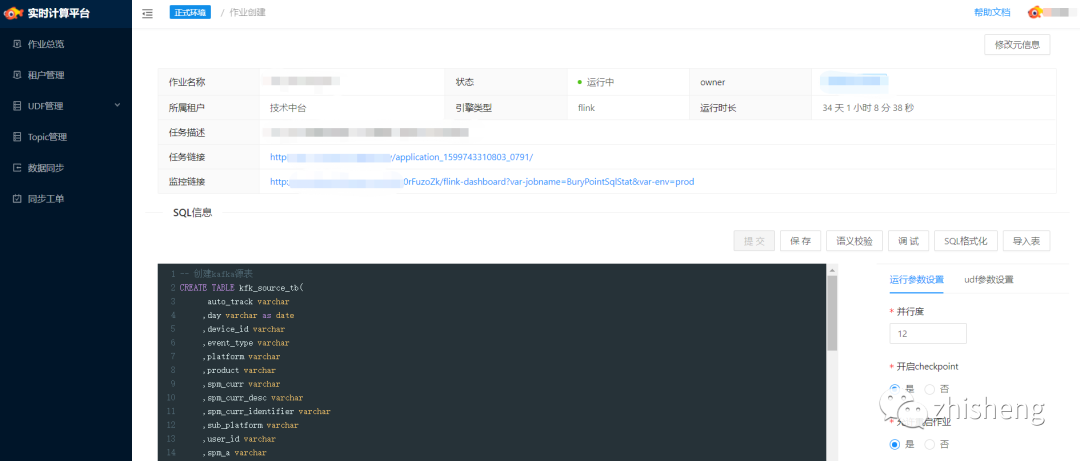Click the Topic管理 sidebar icon

tap(17, 137)
